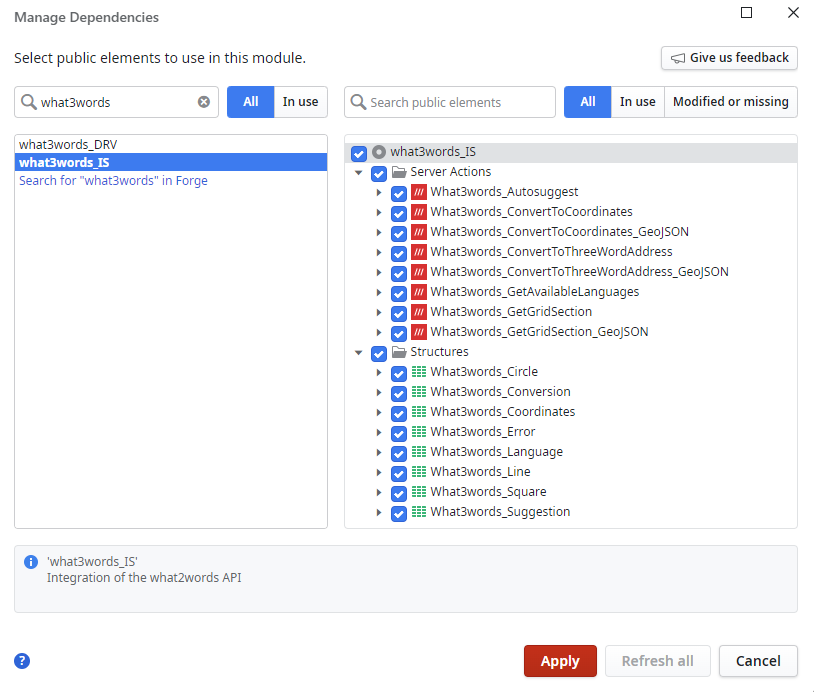Select what3words_DRV in the module list
The height and width of the screenshot is (692, 814).
tap(68, 145)
